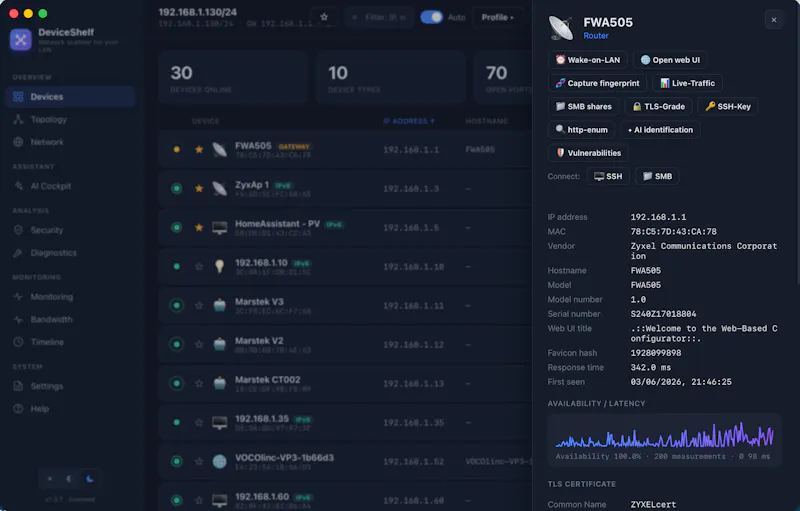Viewport: 800px width, 511px height.
Task: Click the SSH-Key button
Action: (x=728, y=107)
